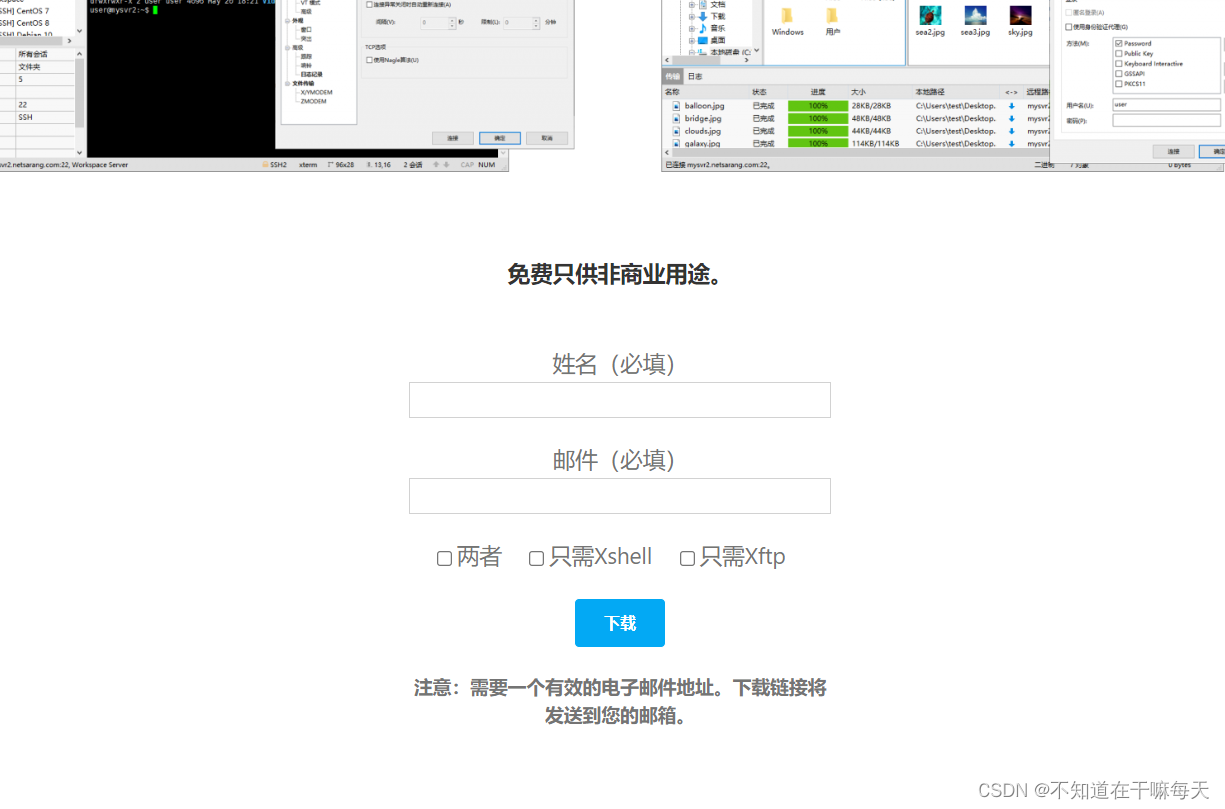Check the Public Key method
The width and height of the screenshot is (1225, 809).
coord(1118,54)
